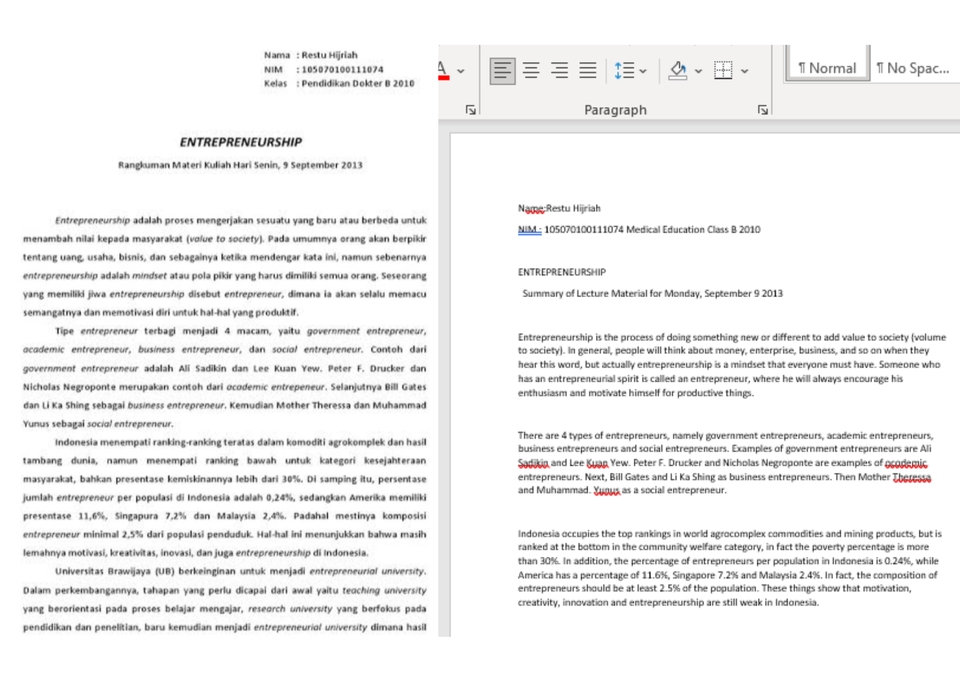
Task: Click 'Rangkuman Materi Kuliah' subtitle line
Action: pos(240,165)
